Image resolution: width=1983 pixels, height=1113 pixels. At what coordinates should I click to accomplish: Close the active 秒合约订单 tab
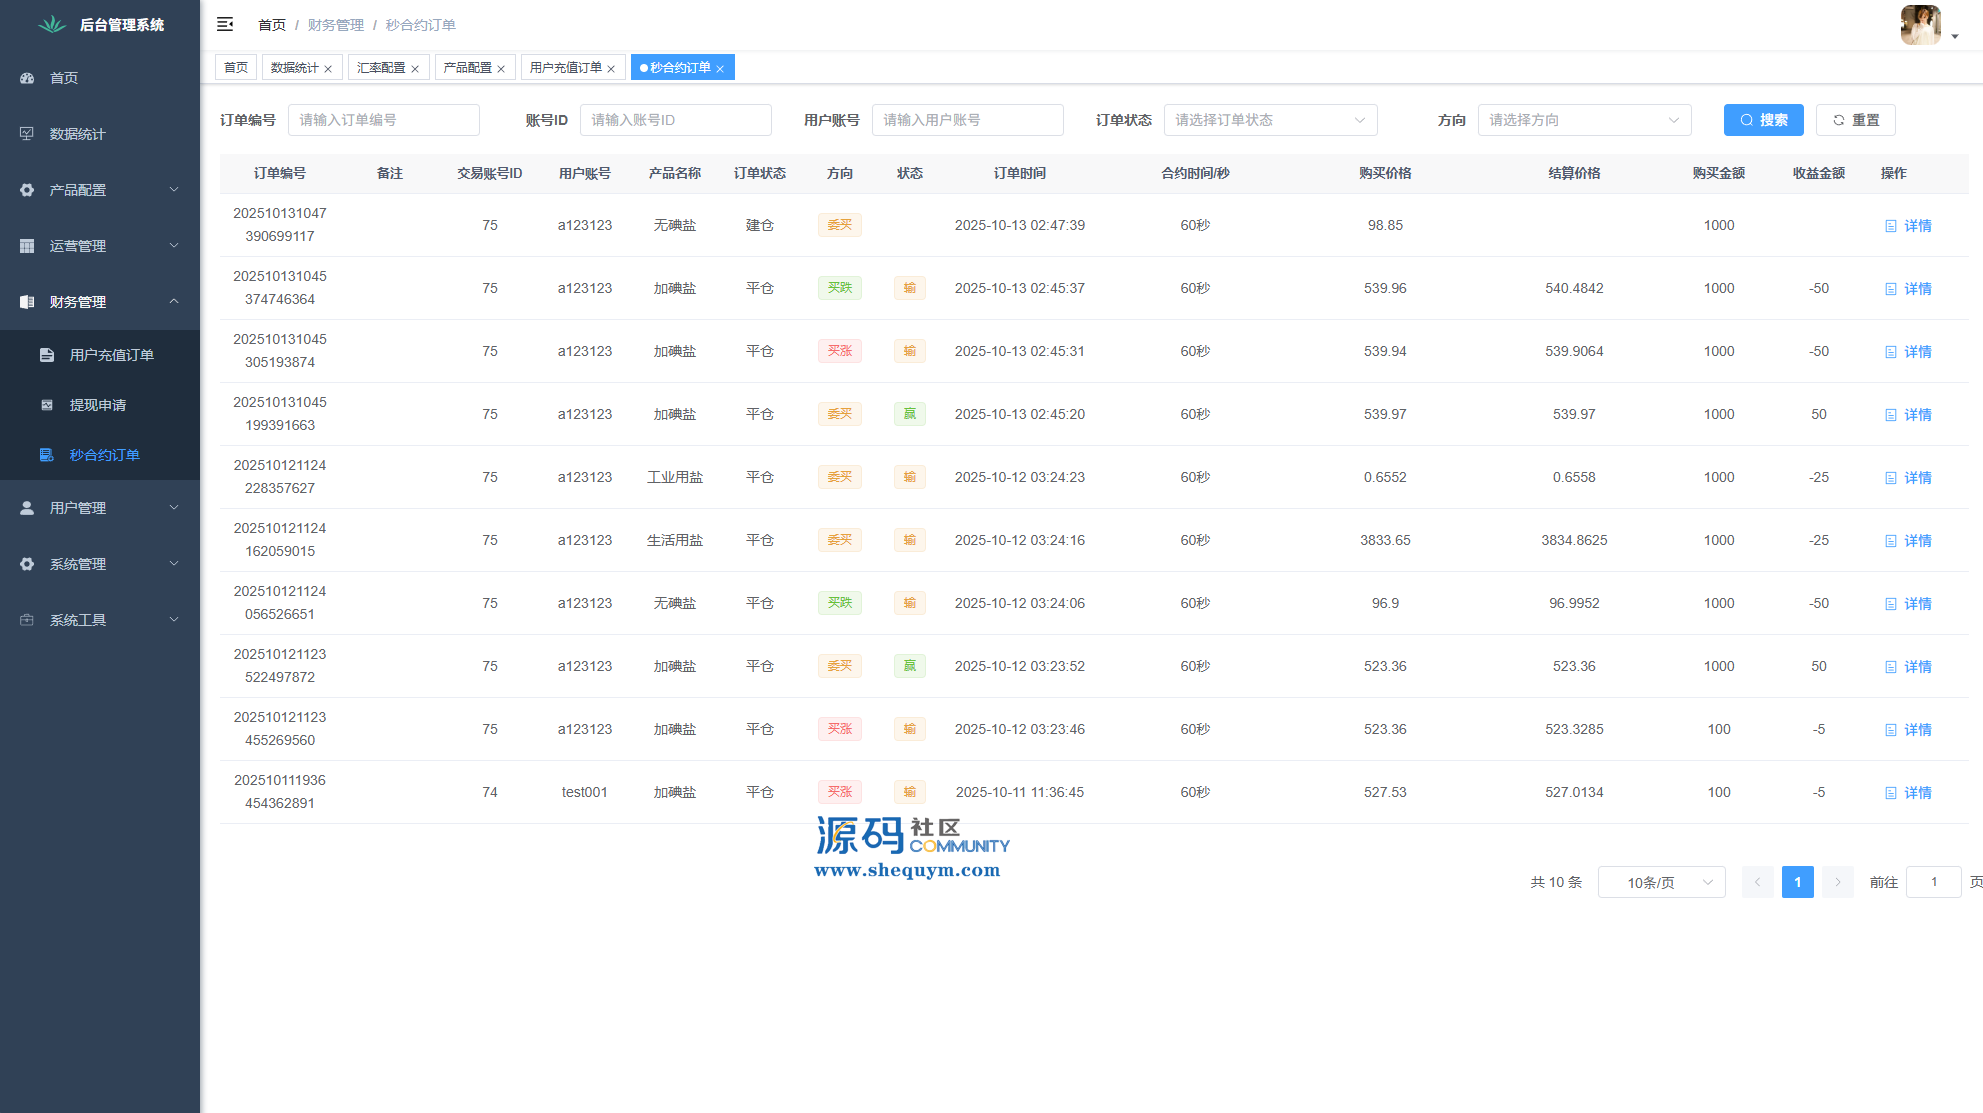(720, 69)
